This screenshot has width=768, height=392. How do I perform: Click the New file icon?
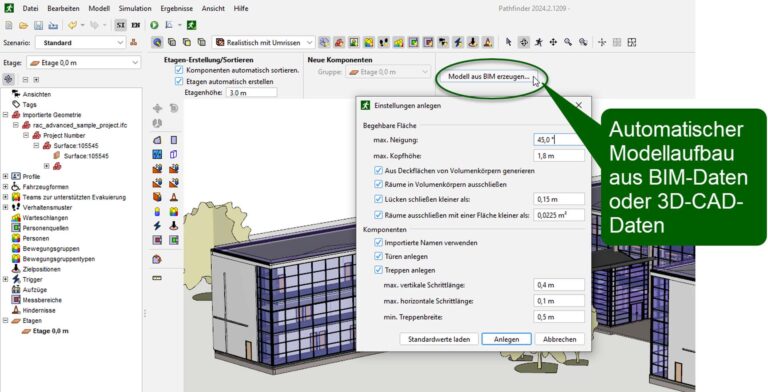pyautogui.click(x=8, y=25)
